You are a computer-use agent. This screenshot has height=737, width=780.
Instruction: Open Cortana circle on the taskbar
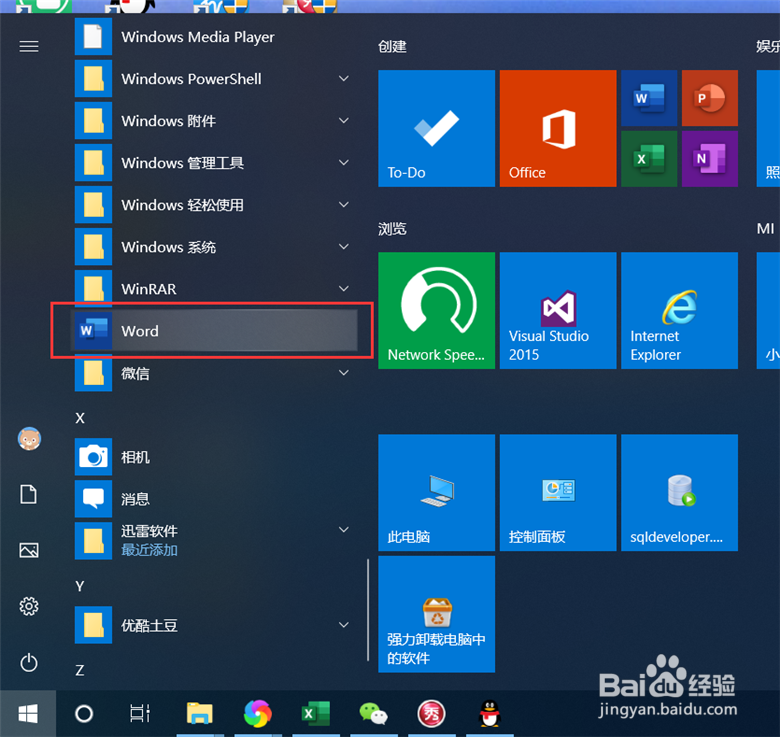84,714
